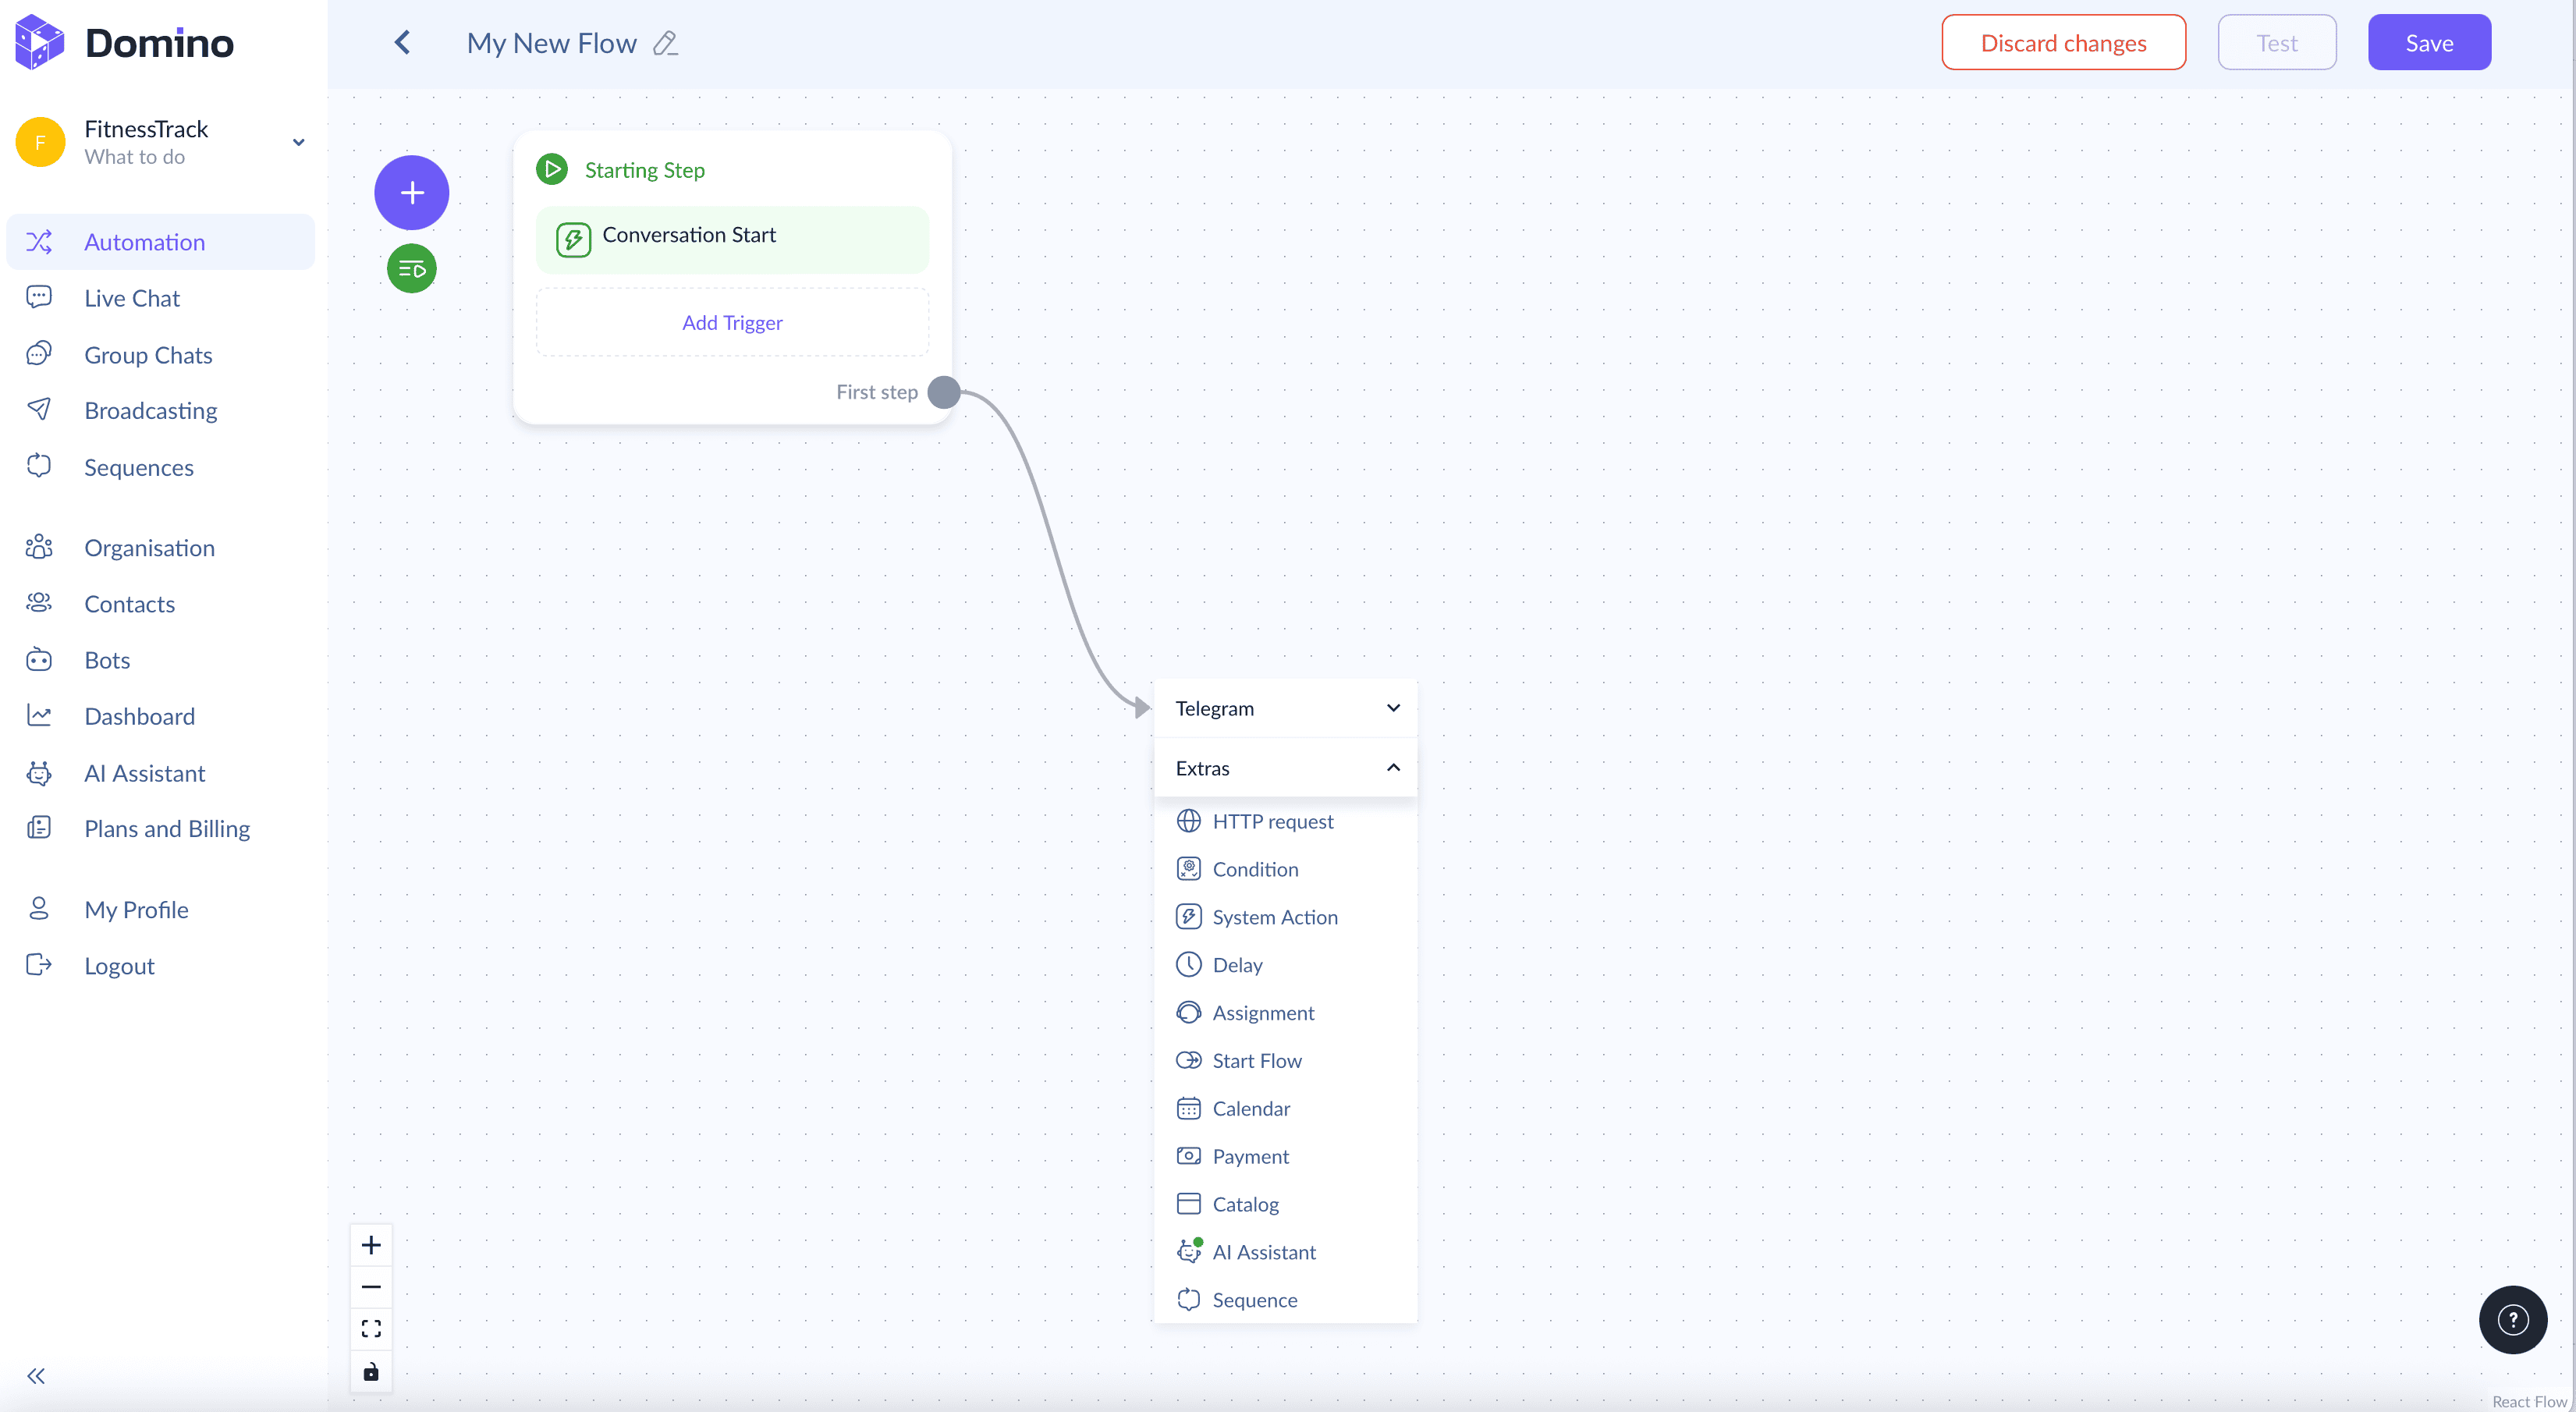Save the flow
Image resolution: width=2576 pixels, height=1412 pixels.
click(2429, 43)
